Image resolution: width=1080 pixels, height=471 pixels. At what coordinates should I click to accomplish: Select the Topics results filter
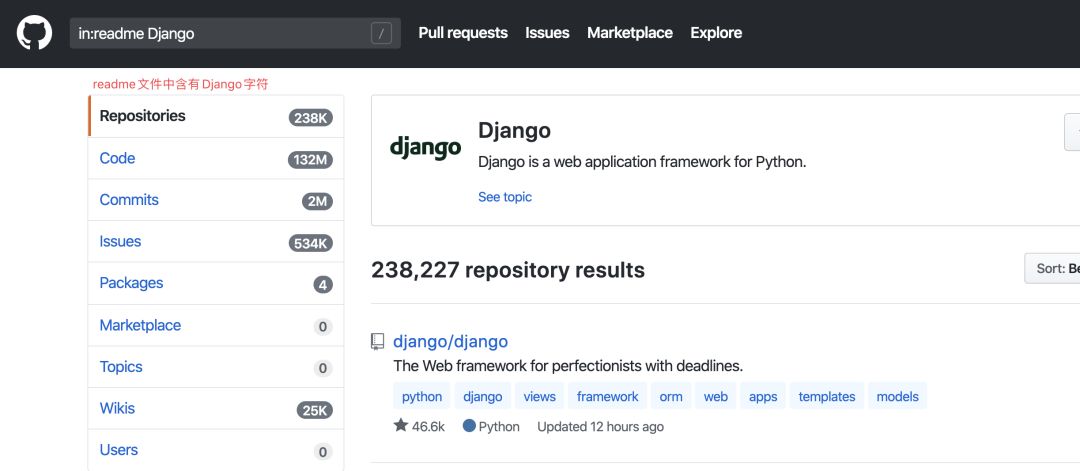click(216, 367)
